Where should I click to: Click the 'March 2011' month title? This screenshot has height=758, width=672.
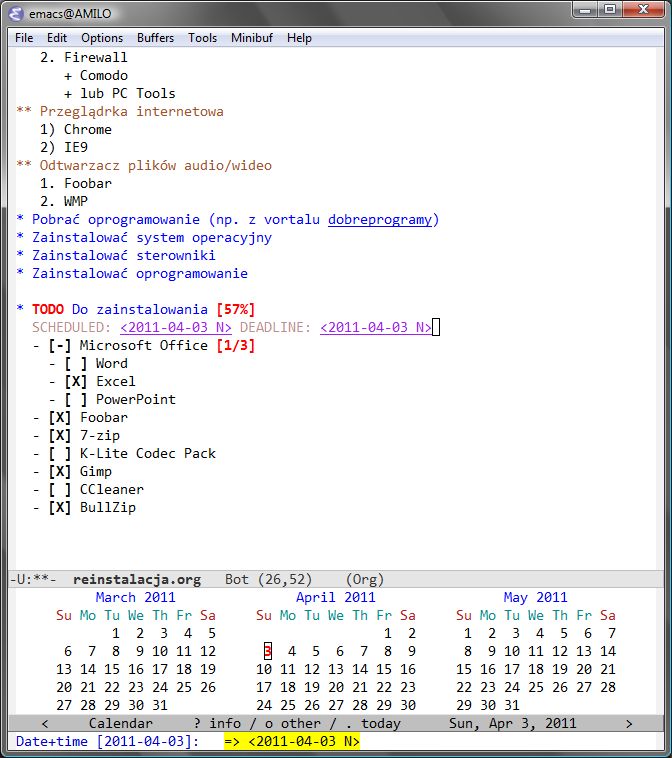(x=135, y=597)
